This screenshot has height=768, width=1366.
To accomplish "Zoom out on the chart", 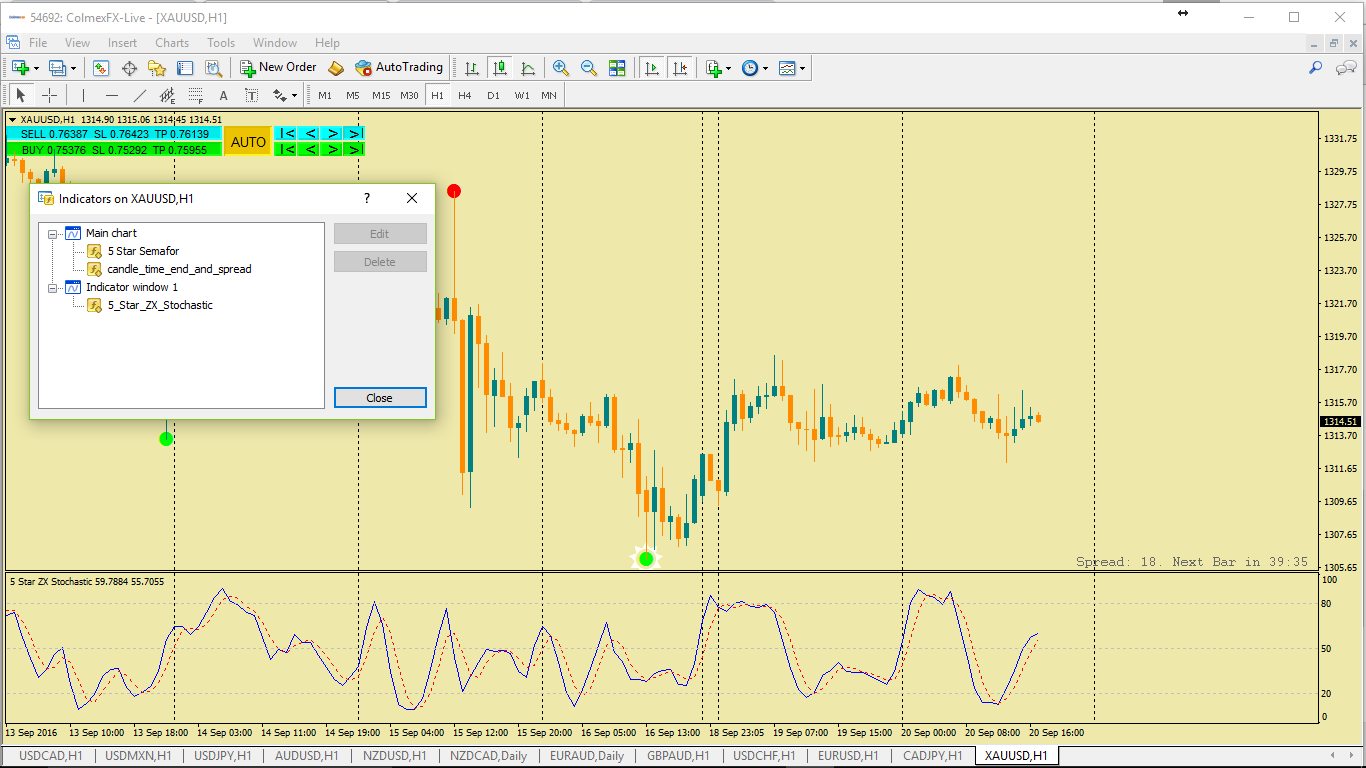I will (x=589, y=68).
